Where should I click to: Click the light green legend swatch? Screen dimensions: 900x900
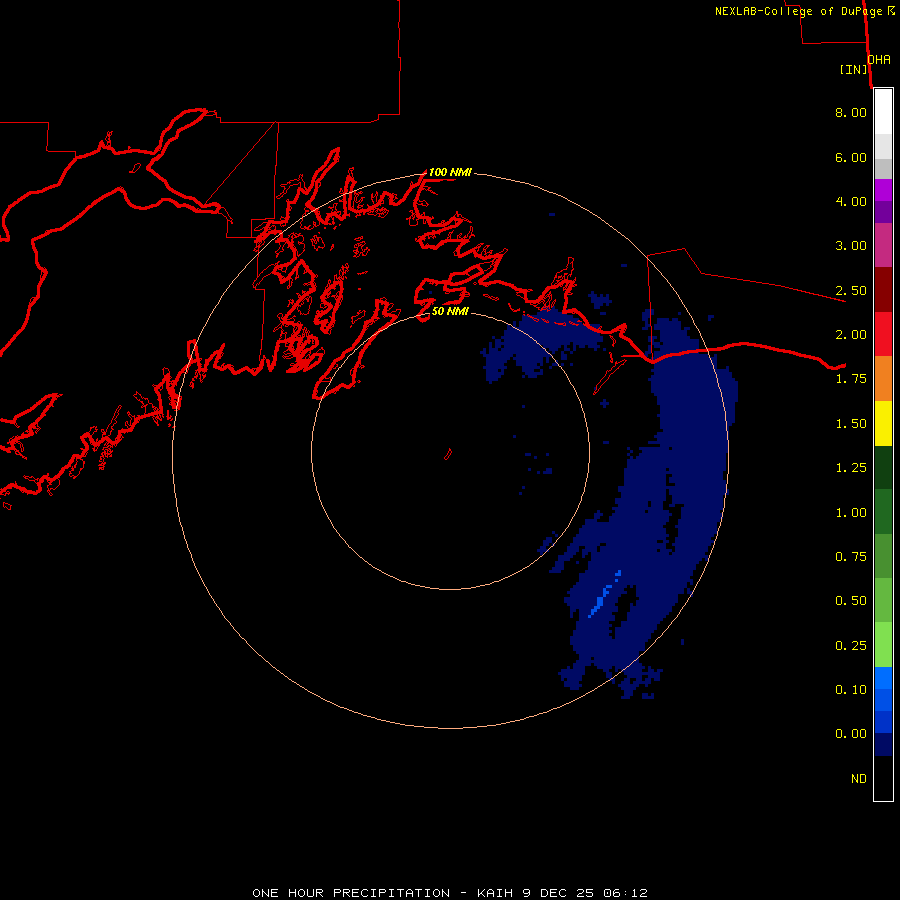[883, 645]
